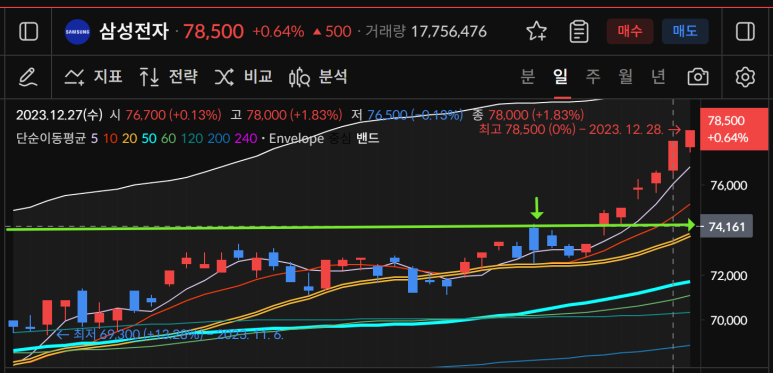773x373 pixels.
Task: Click the 단순이동평균 indicator label
Action: click(51, 138)
